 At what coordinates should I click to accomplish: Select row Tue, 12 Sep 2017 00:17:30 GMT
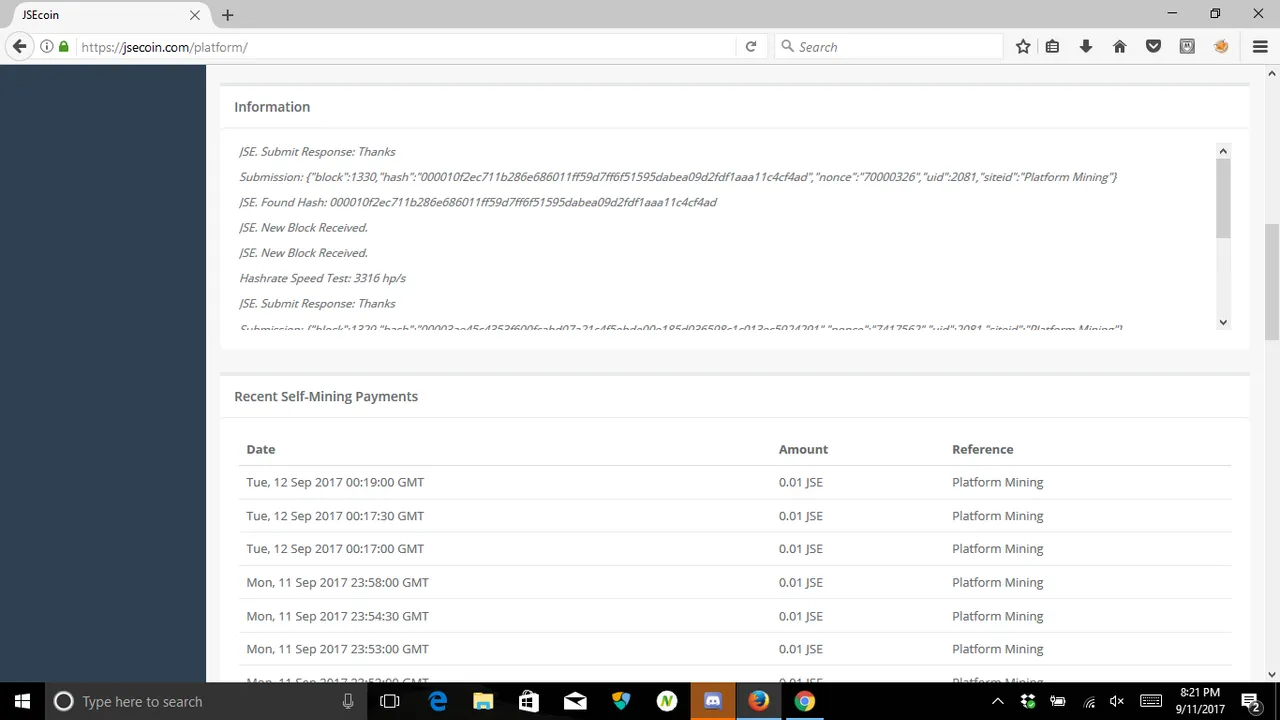[735, 516]
